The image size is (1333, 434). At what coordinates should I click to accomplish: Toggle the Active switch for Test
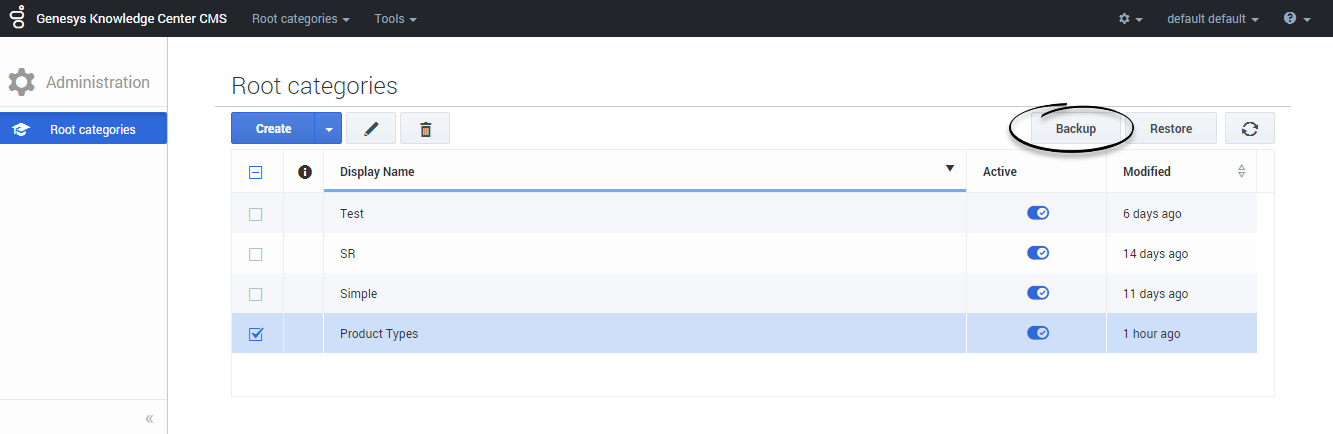click(x=1037, y=213)
